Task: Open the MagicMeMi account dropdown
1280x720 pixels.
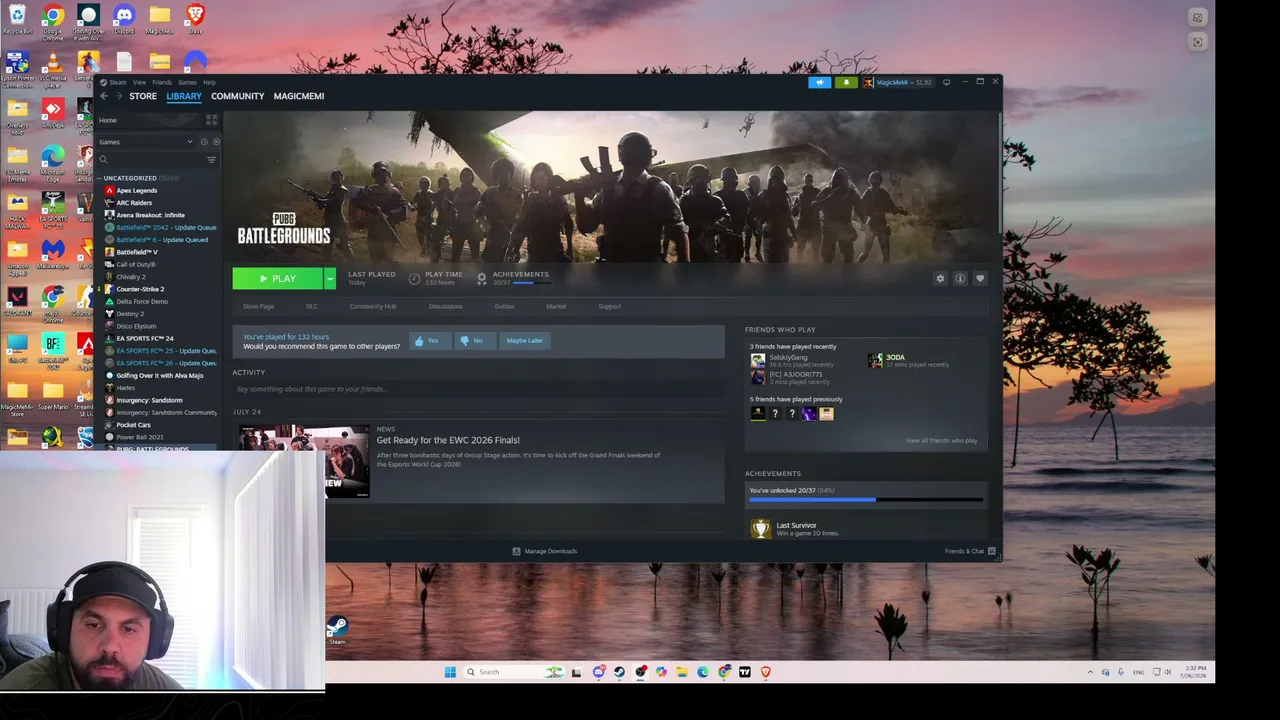Action: pyautogui.click(x=898, y=82)
